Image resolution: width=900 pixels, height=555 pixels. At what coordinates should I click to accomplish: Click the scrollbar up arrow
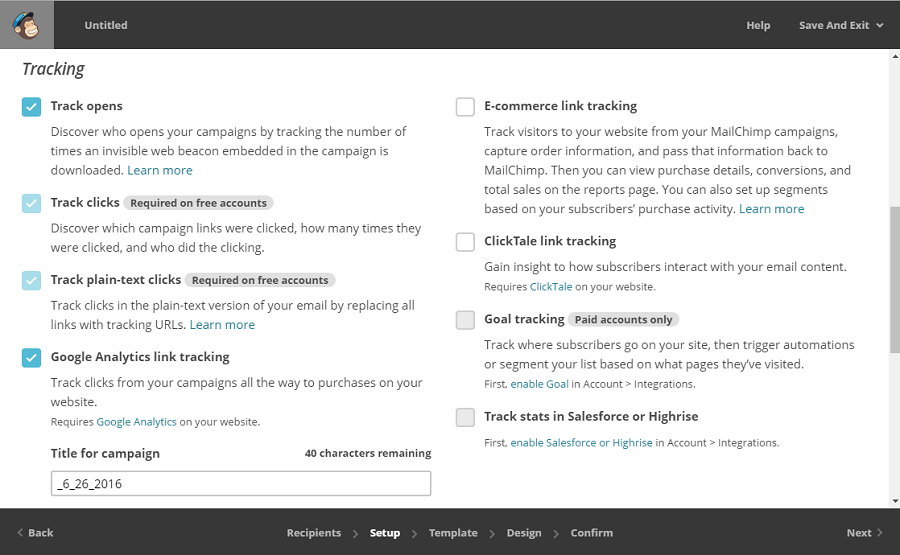pos(895,56)
